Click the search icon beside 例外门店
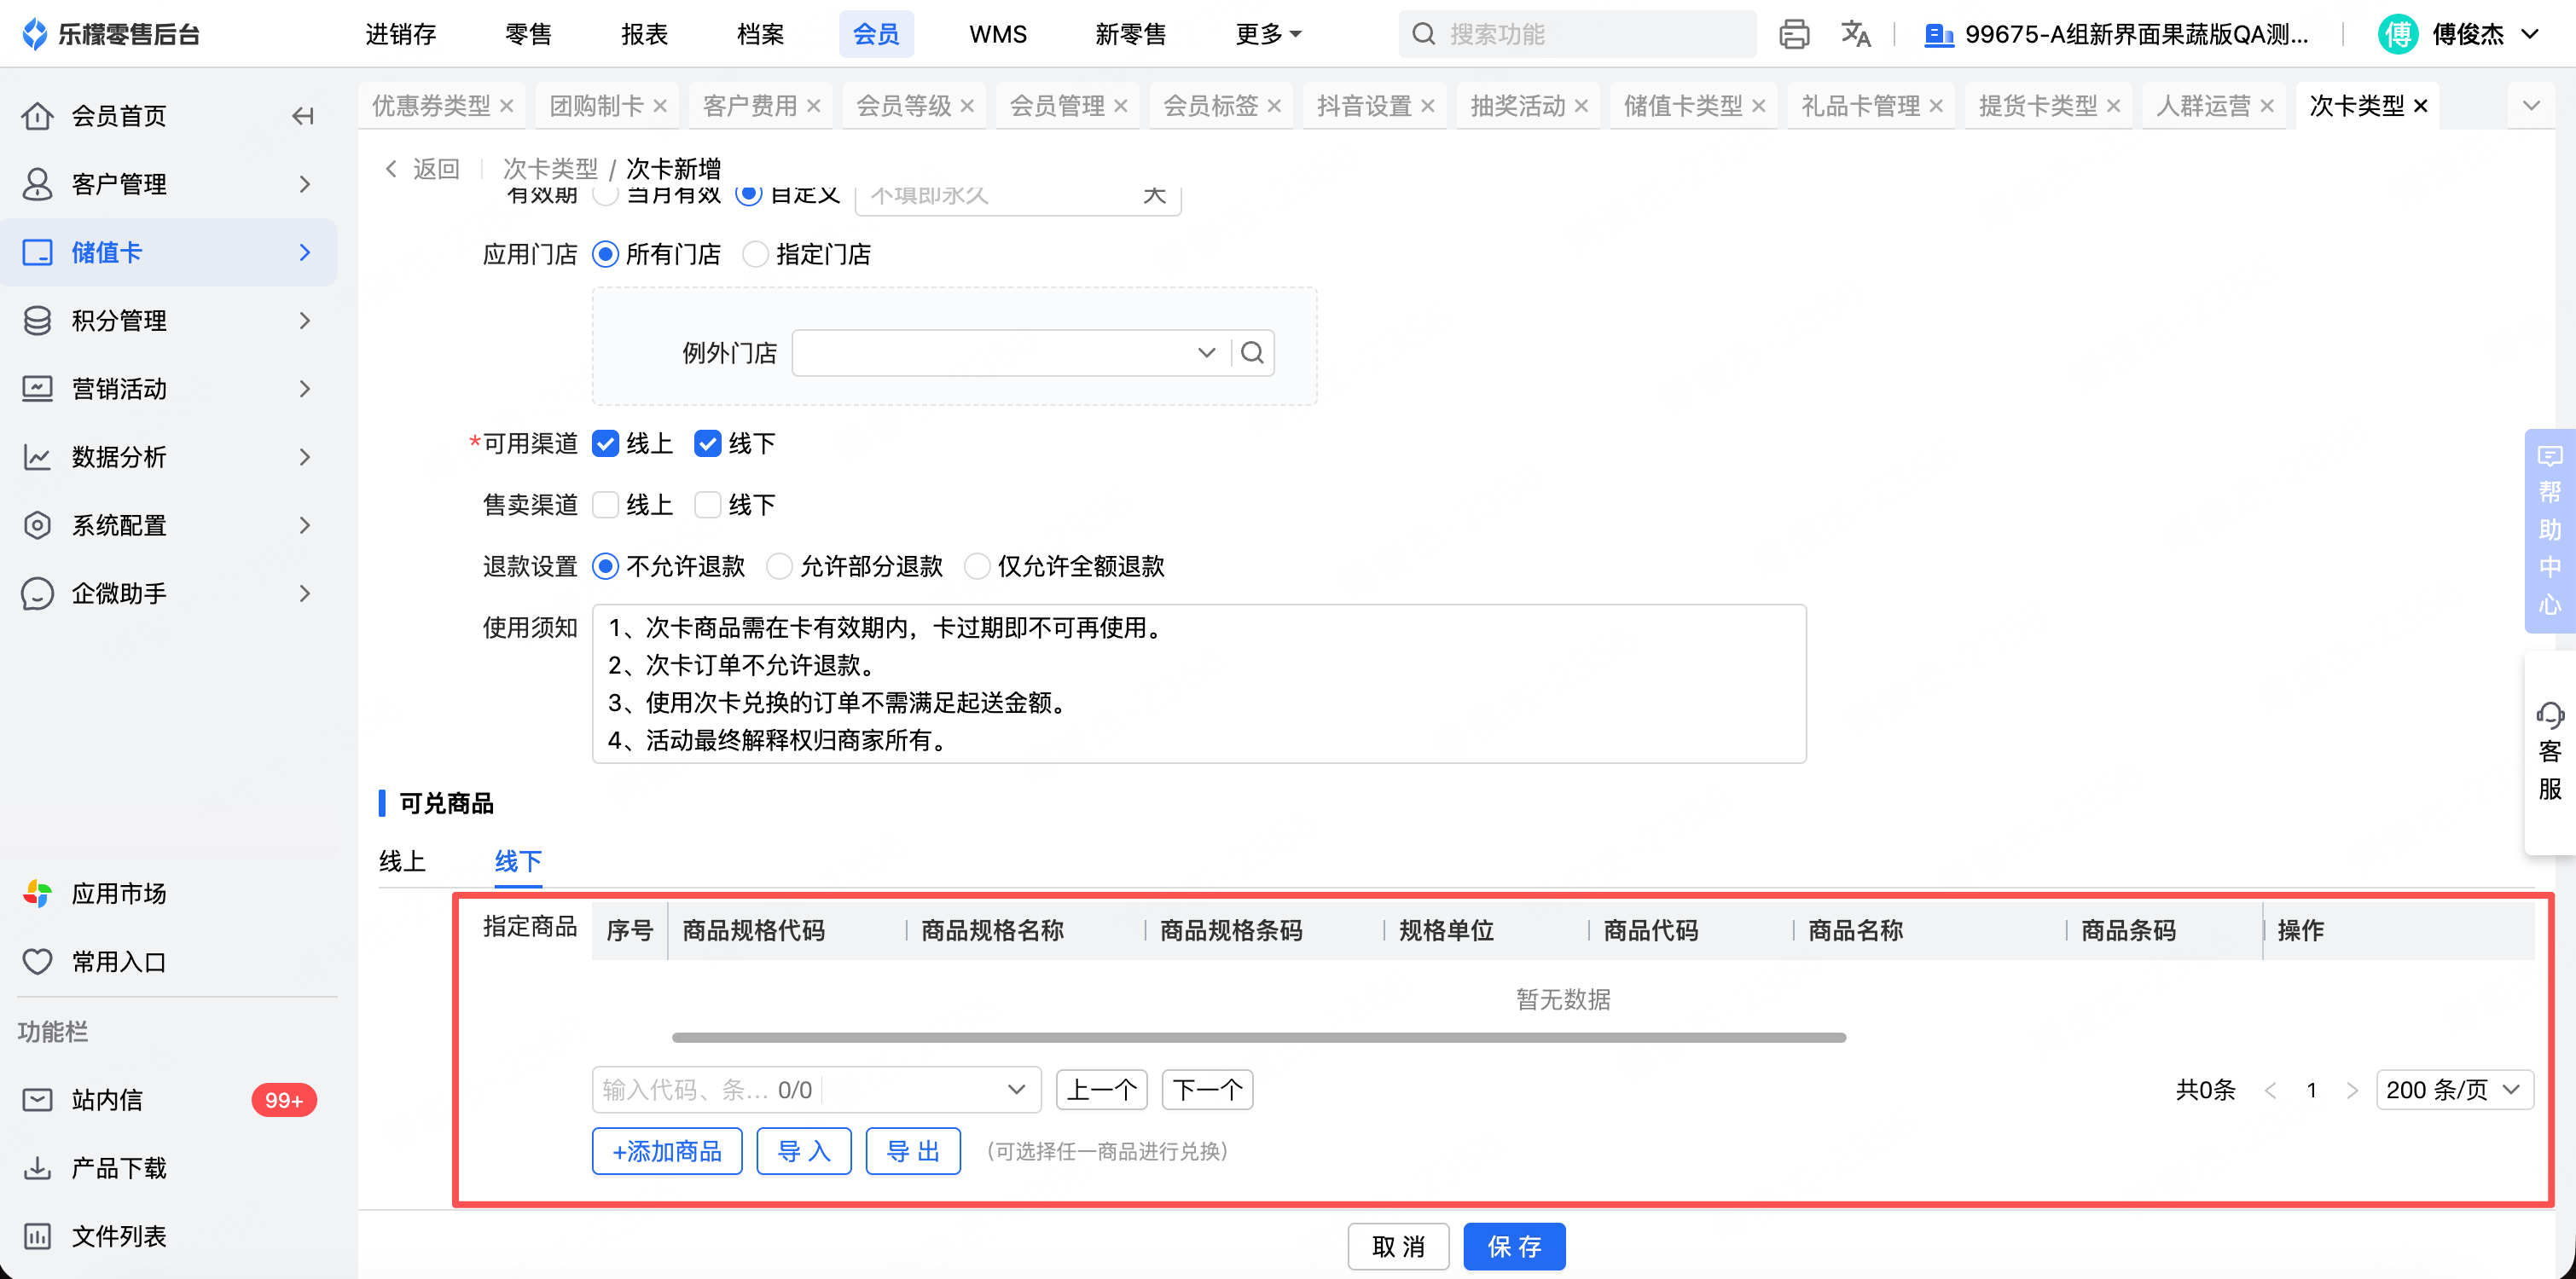Viewport: 2576px width, 1279px height. pyautogui.click(x=1252, y=353)
